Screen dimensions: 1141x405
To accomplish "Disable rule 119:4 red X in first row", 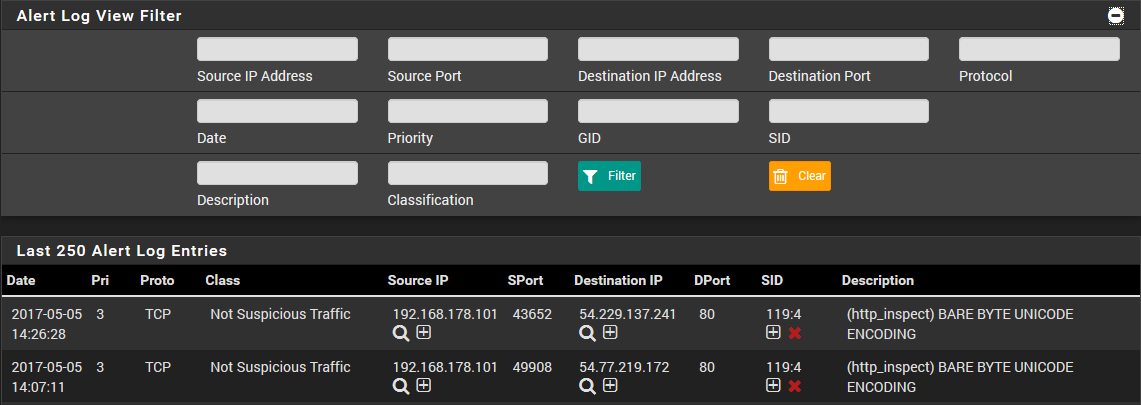I will click(795, 333).
